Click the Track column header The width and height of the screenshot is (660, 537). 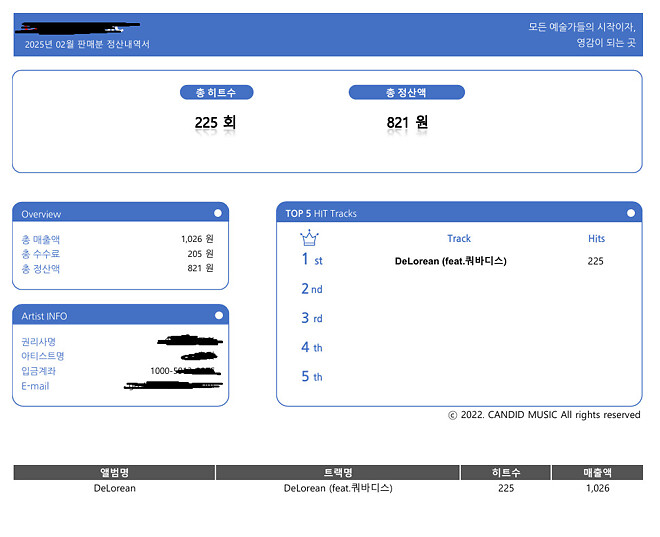(459, 239)
